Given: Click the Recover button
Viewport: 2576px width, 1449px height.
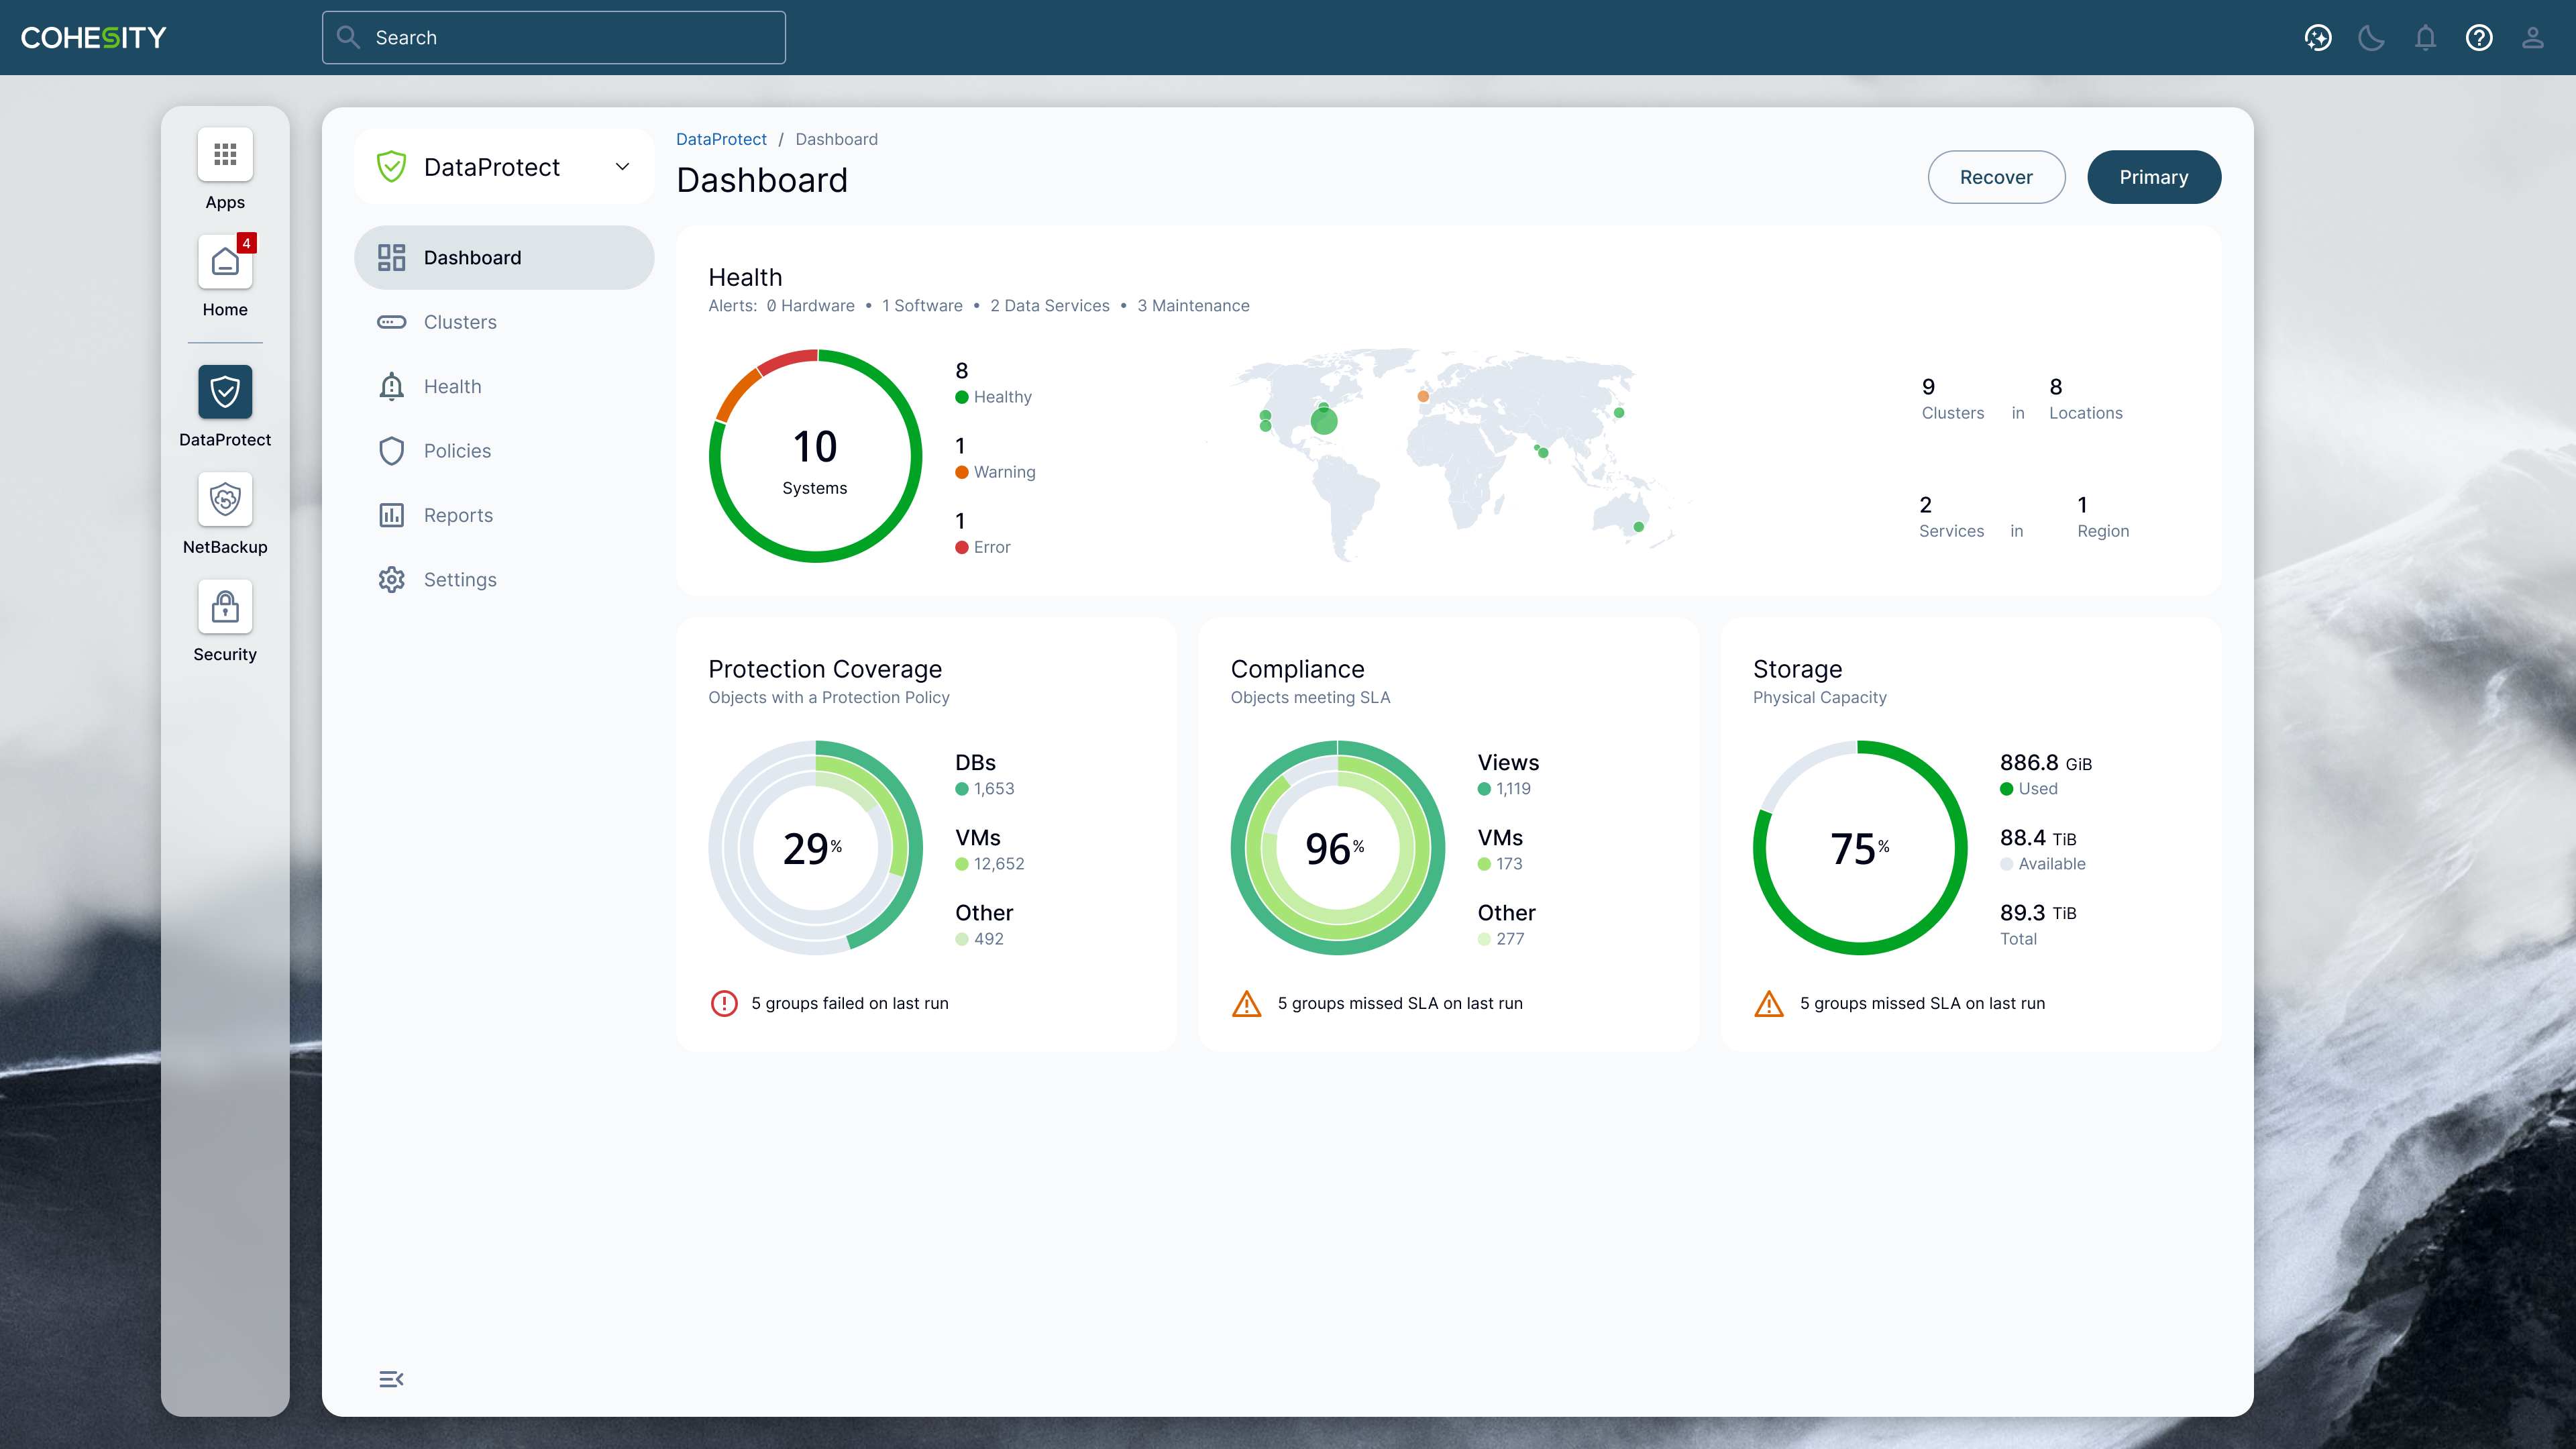Looking at the screenshot, I should (1996, 177).
